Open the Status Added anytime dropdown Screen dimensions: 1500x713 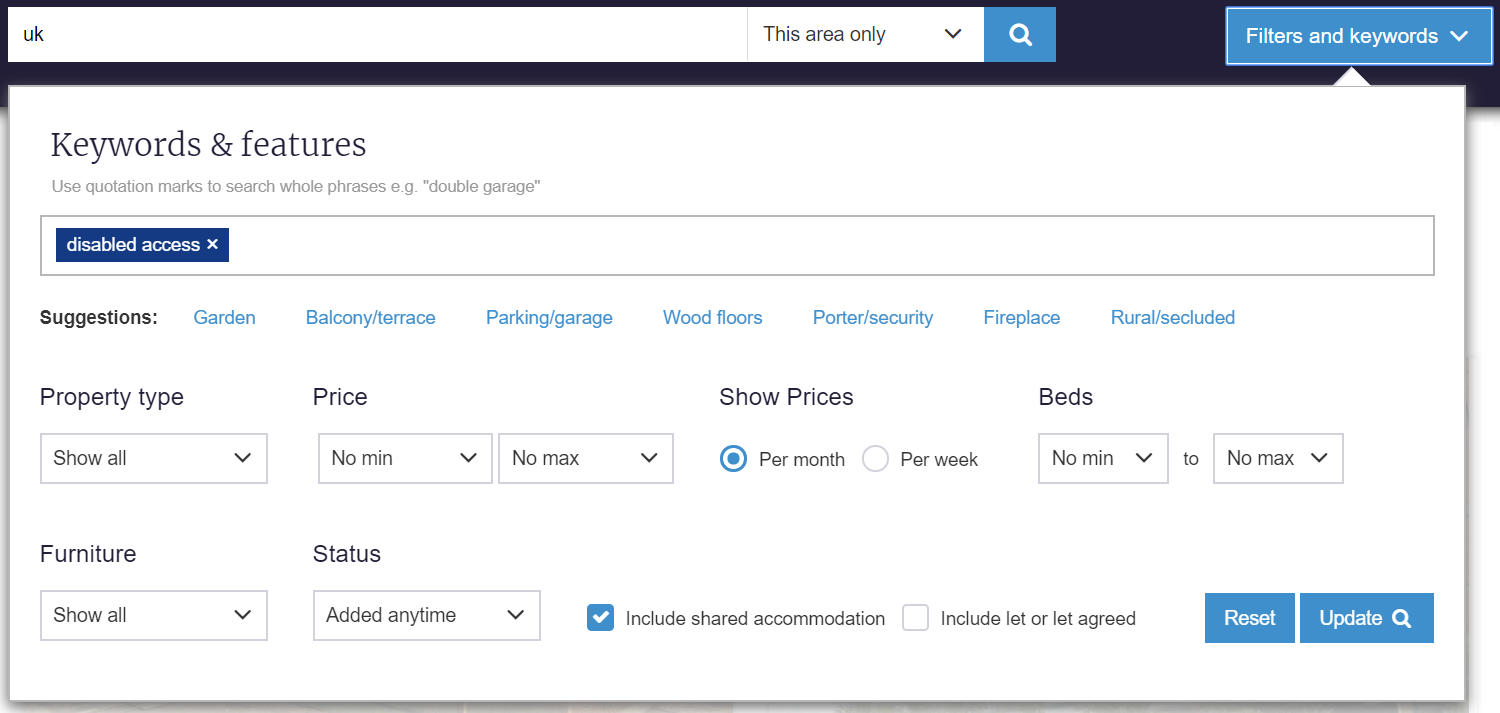coord(427,615)
